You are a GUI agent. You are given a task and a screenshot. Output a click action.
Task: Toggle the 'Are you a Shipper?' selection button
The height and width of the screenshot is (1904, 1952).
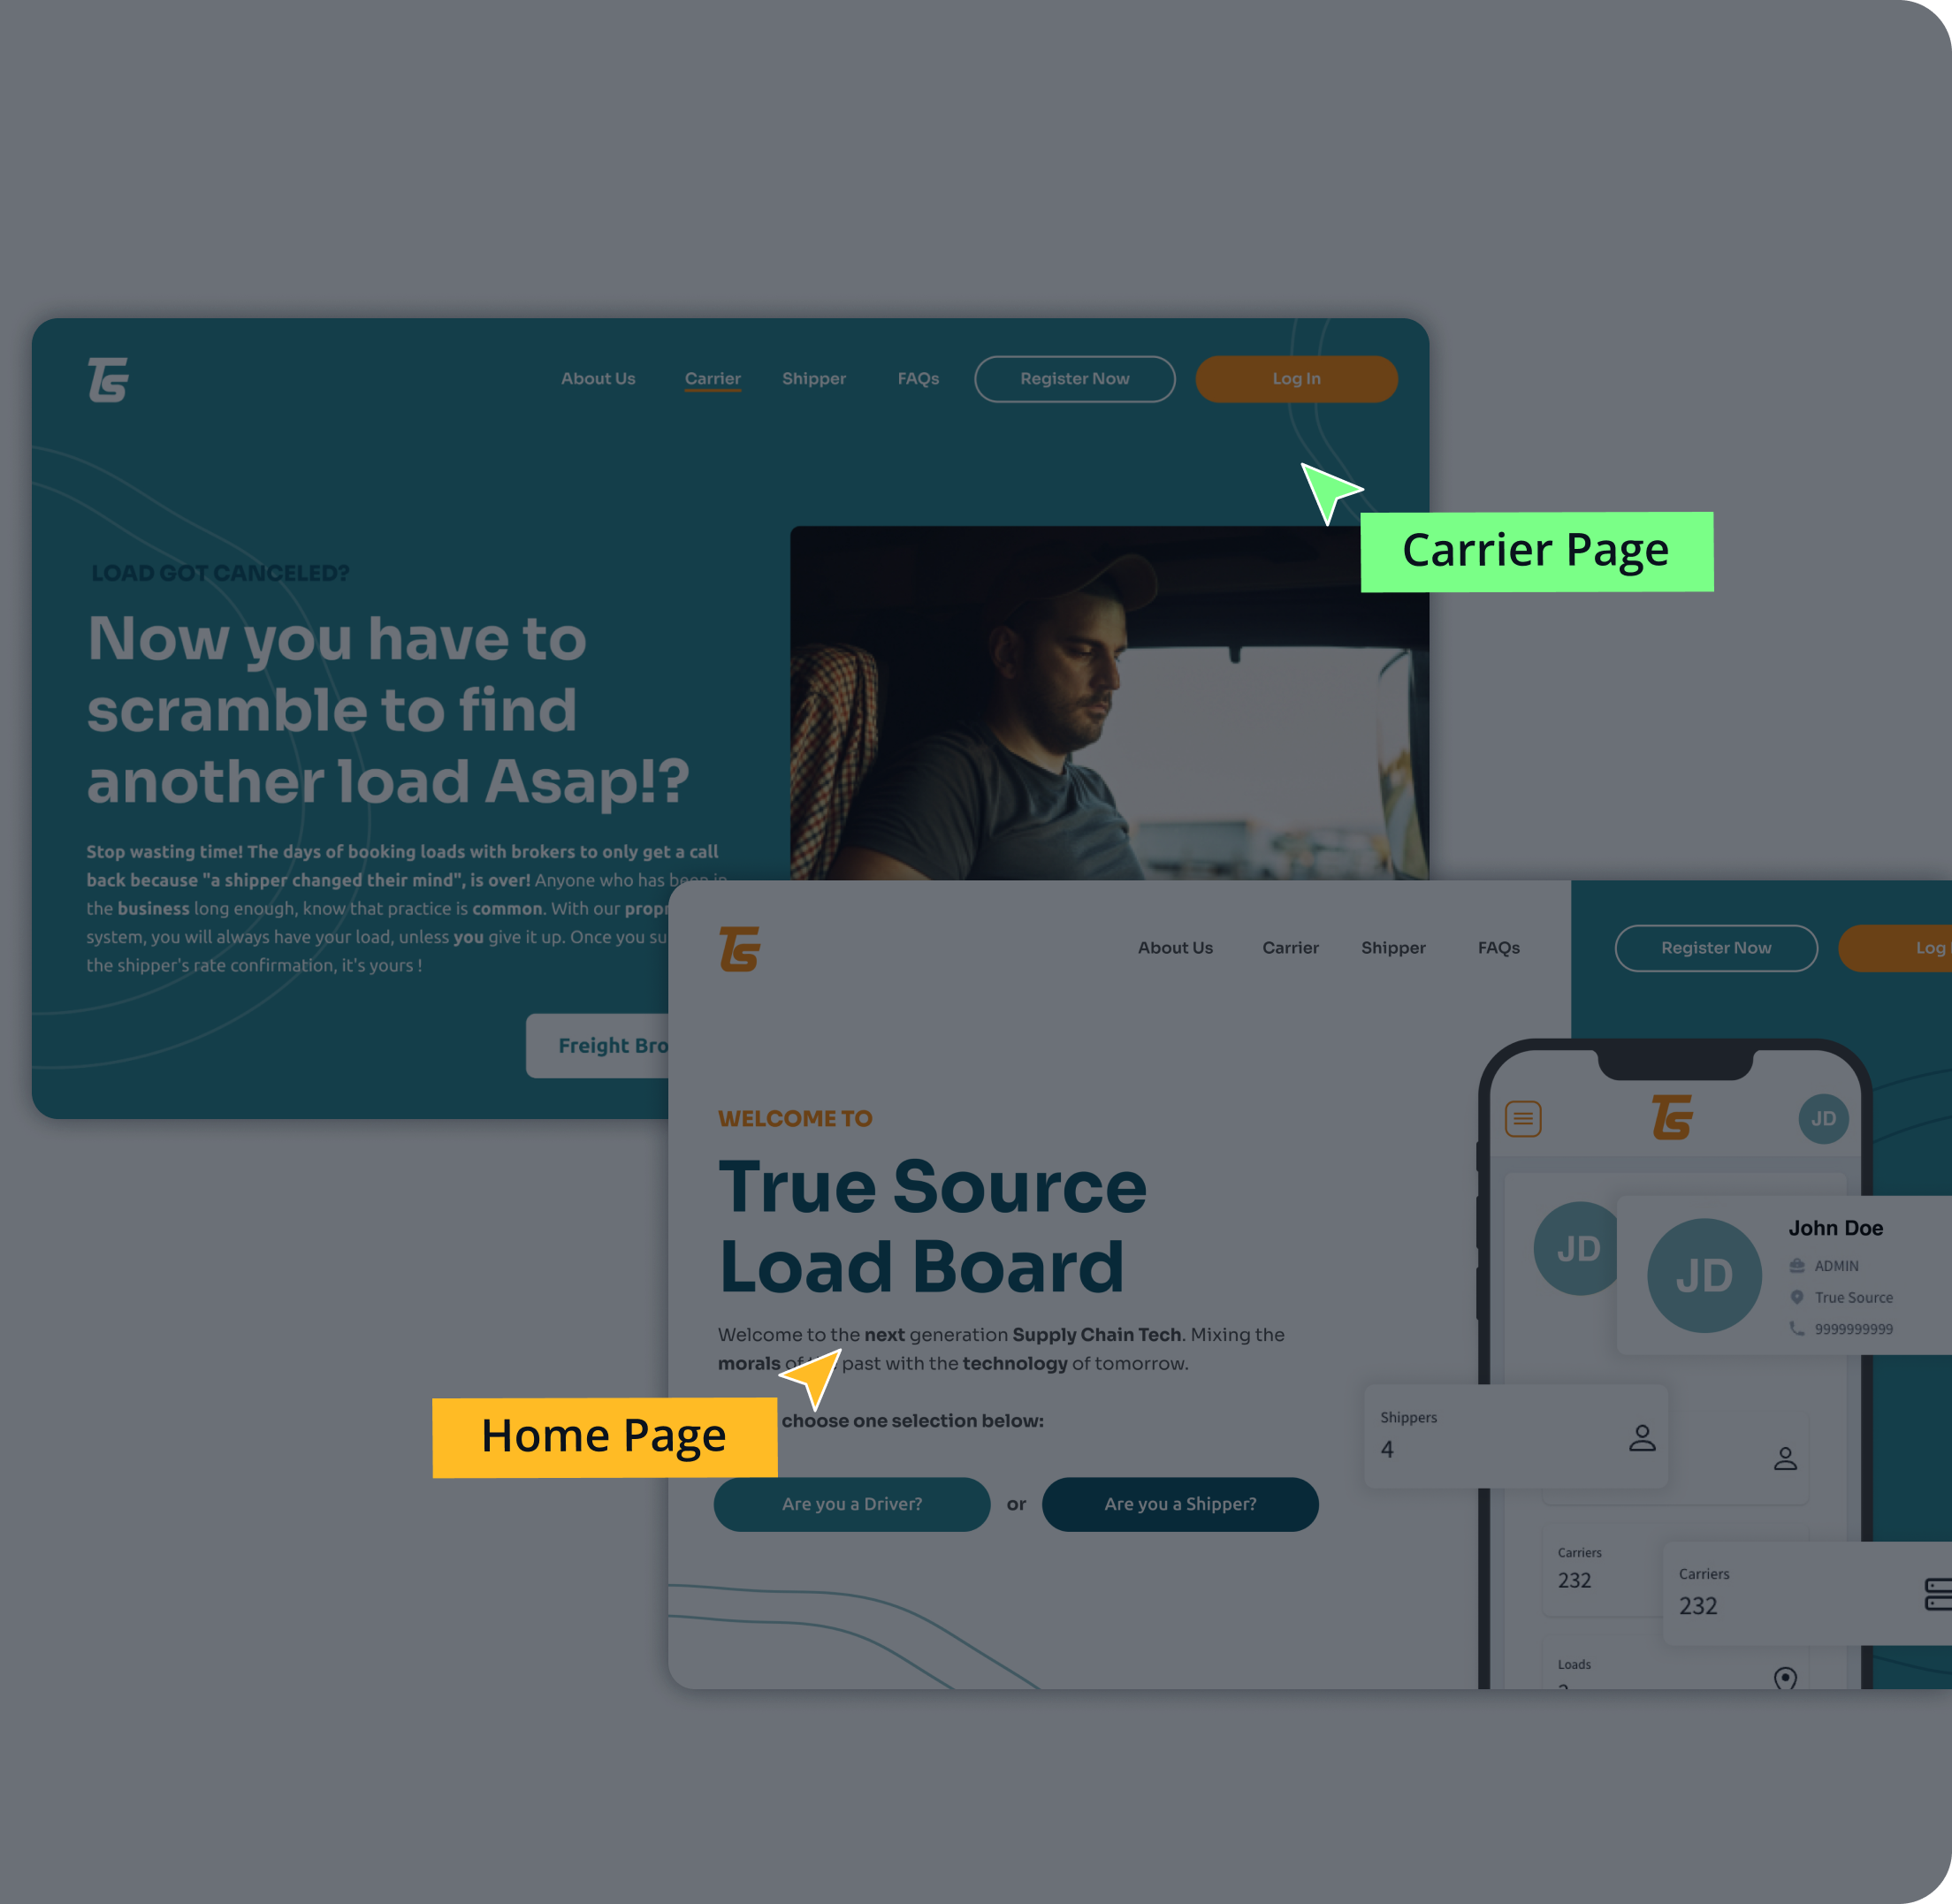pos(1181,1503)
